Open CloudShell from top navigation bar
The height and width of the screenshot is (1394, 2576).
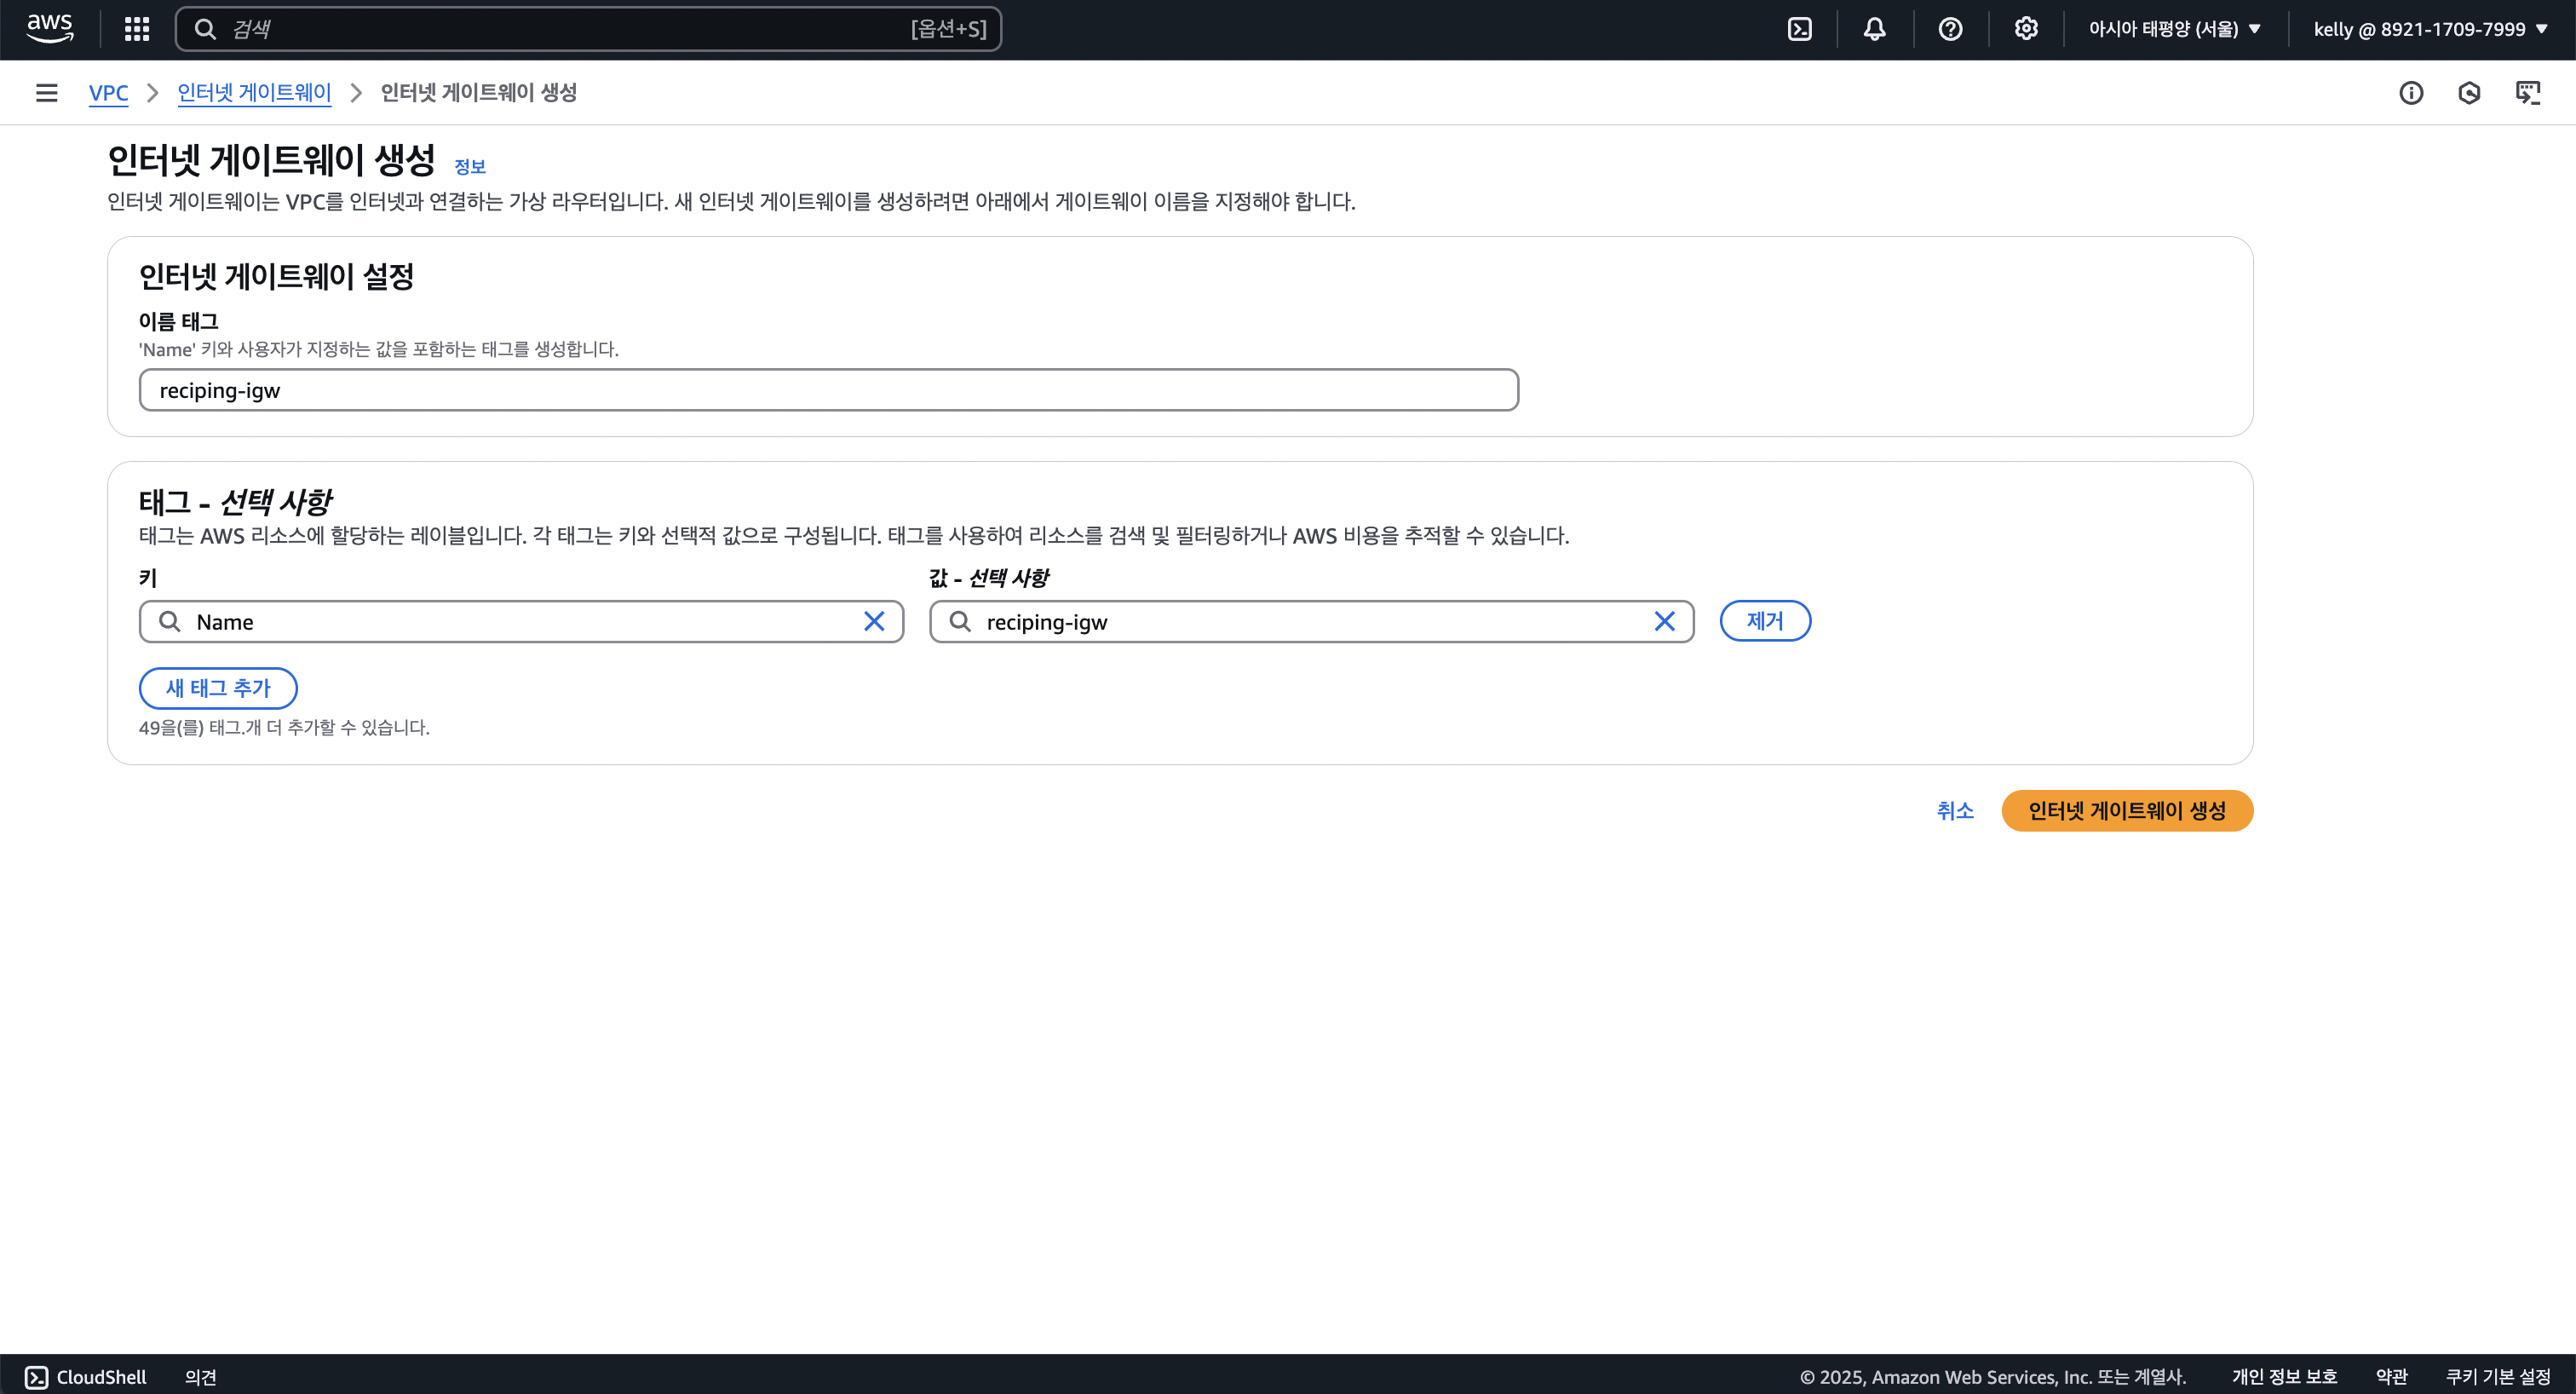[1799, 29]
